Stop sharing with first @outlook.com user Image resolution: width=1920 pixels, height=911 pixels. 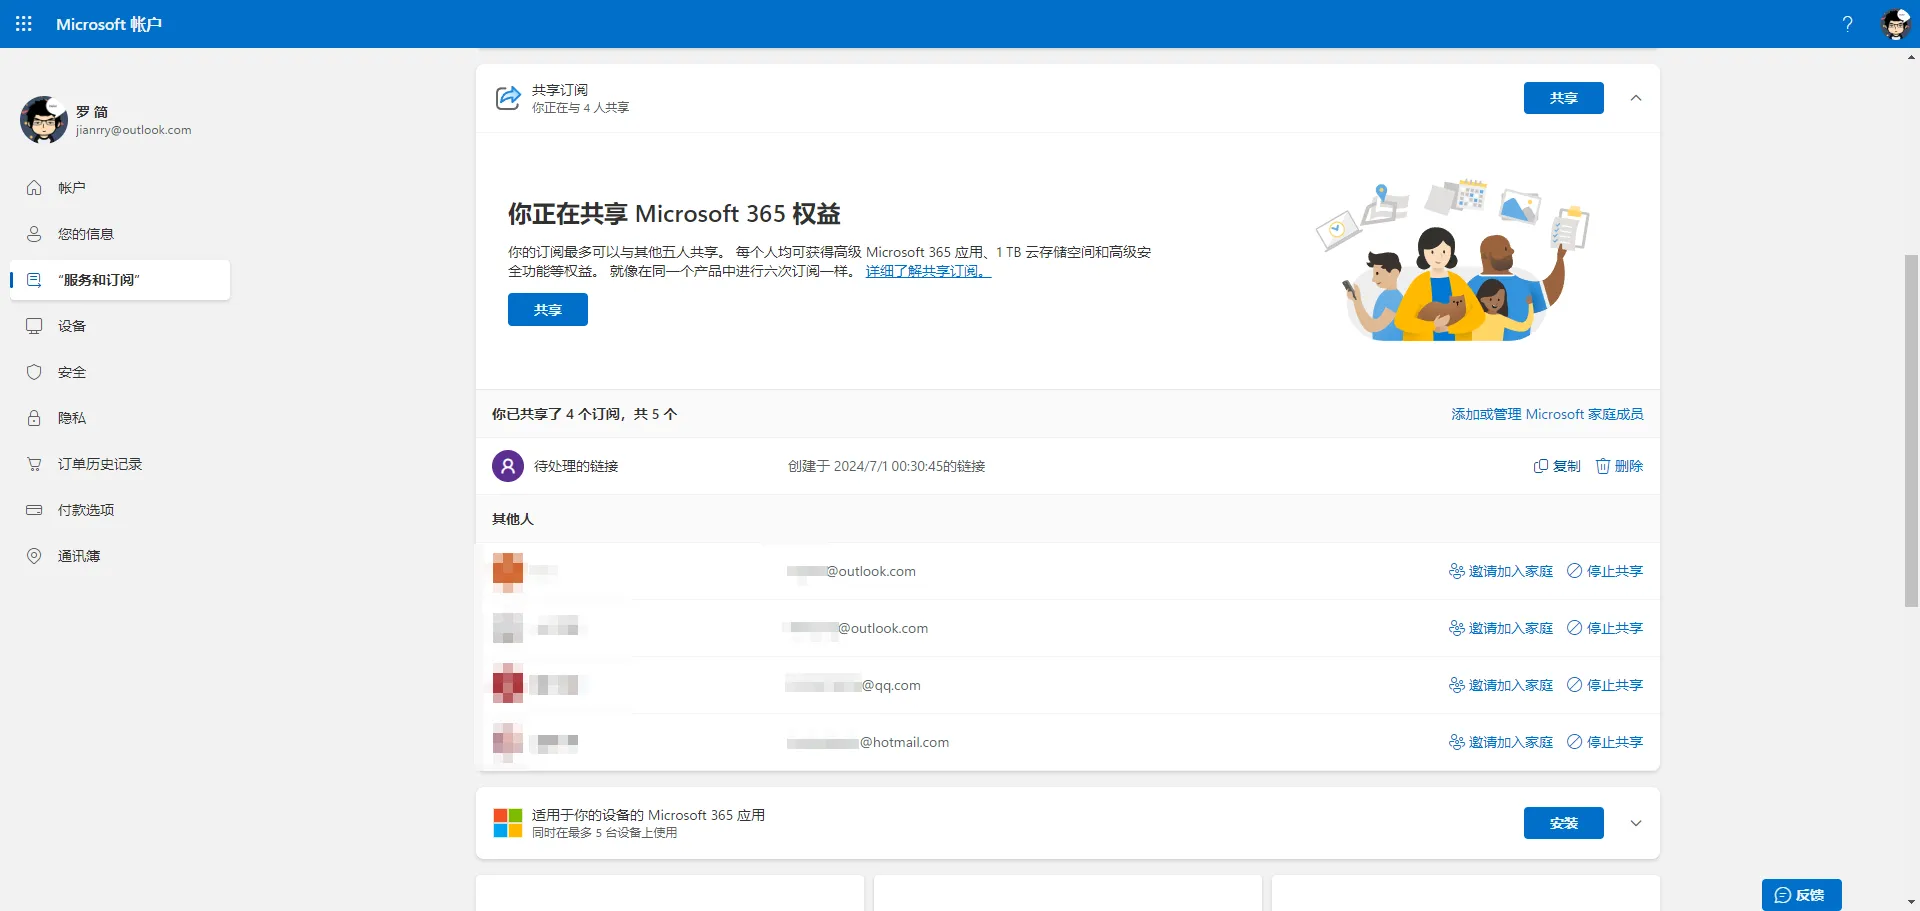(x=1605, y=571)
